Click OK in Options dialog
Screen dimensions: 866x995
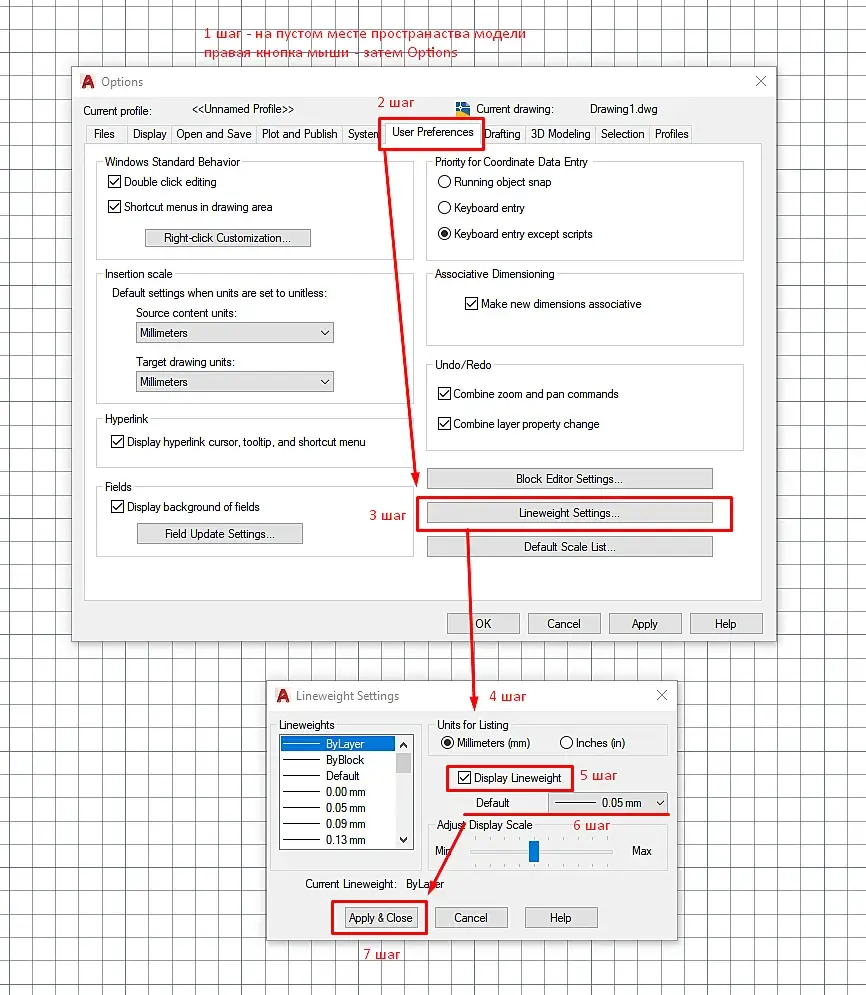click(x=483, y=624)
